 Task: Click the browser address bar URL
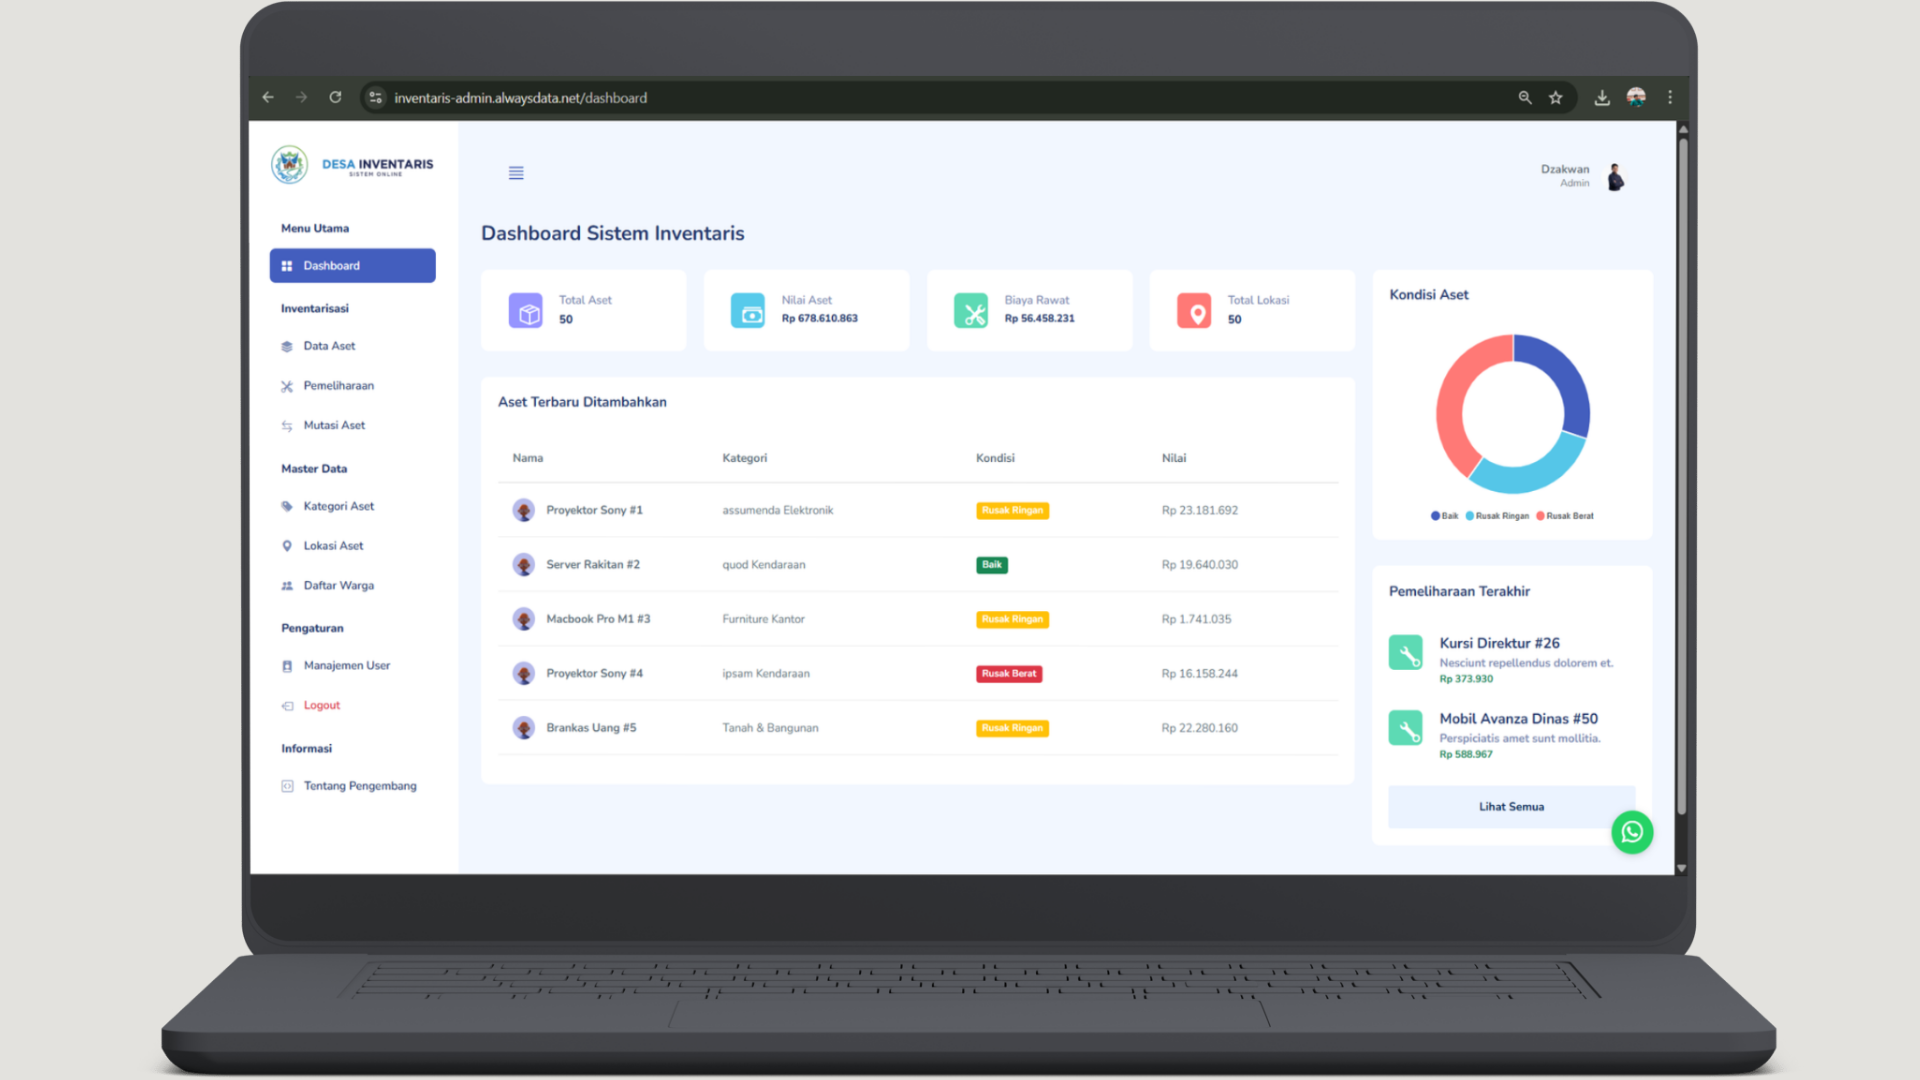(x=520, y=98)
